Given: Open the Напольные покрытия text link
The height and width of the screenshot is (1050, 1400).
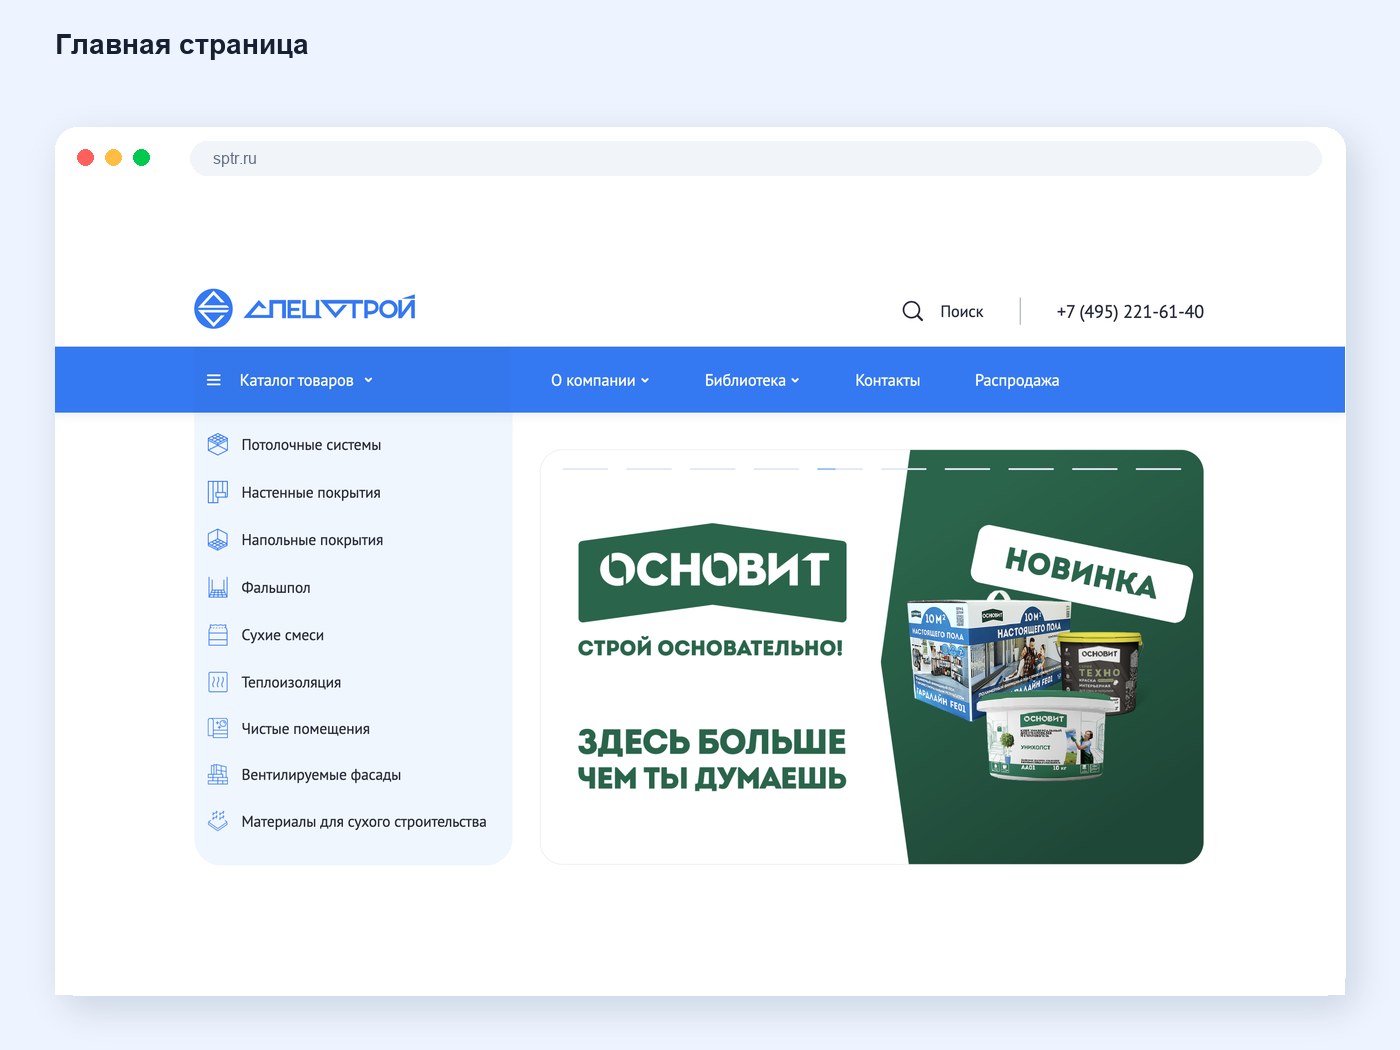Looking at the screenshot, I should [x=312, y=540].
